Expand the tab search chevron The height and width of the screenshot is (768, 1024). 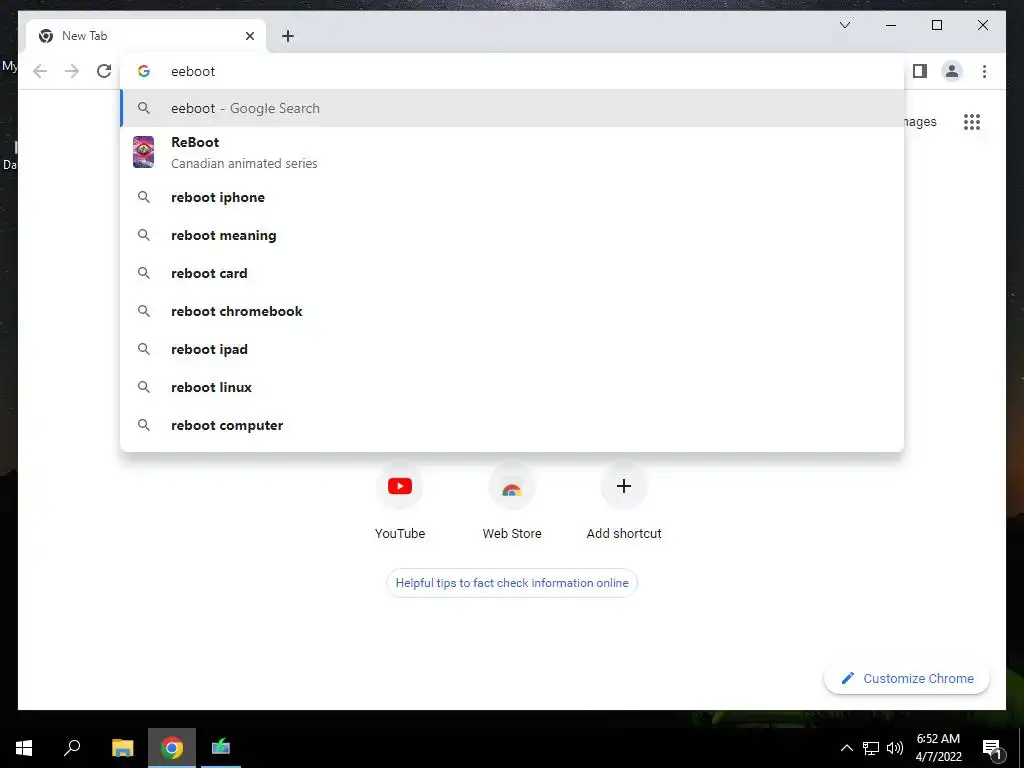[844, 25]
